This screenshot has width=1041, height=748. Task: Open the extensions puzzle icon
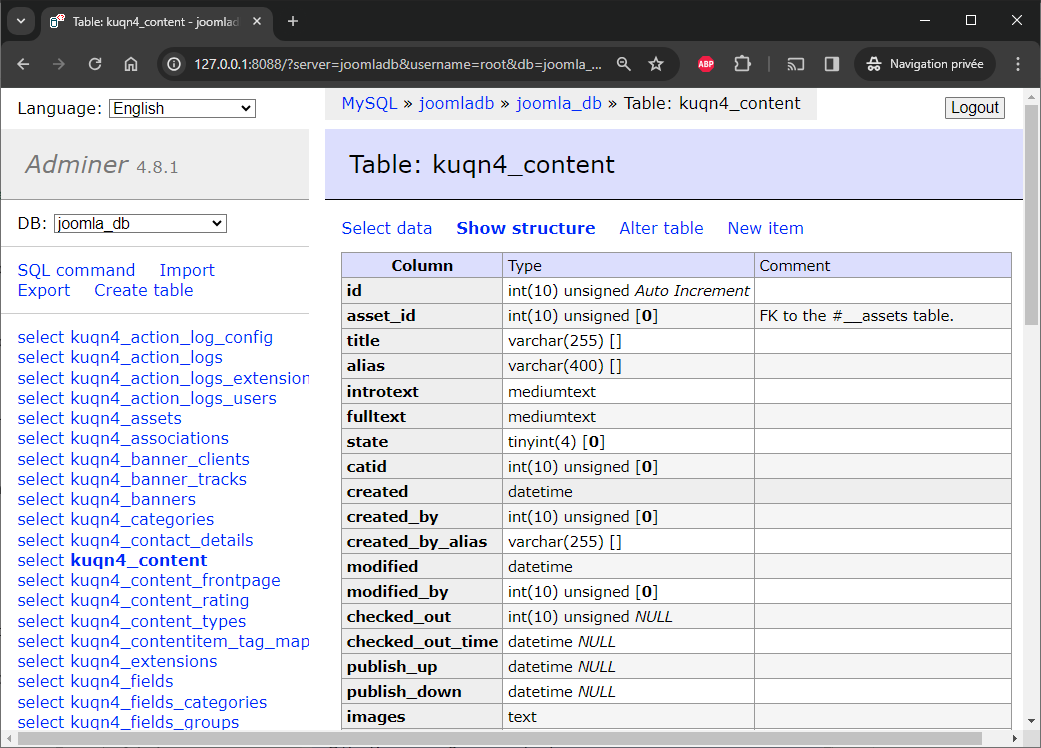pyautogui.click(x=742, y=64)
